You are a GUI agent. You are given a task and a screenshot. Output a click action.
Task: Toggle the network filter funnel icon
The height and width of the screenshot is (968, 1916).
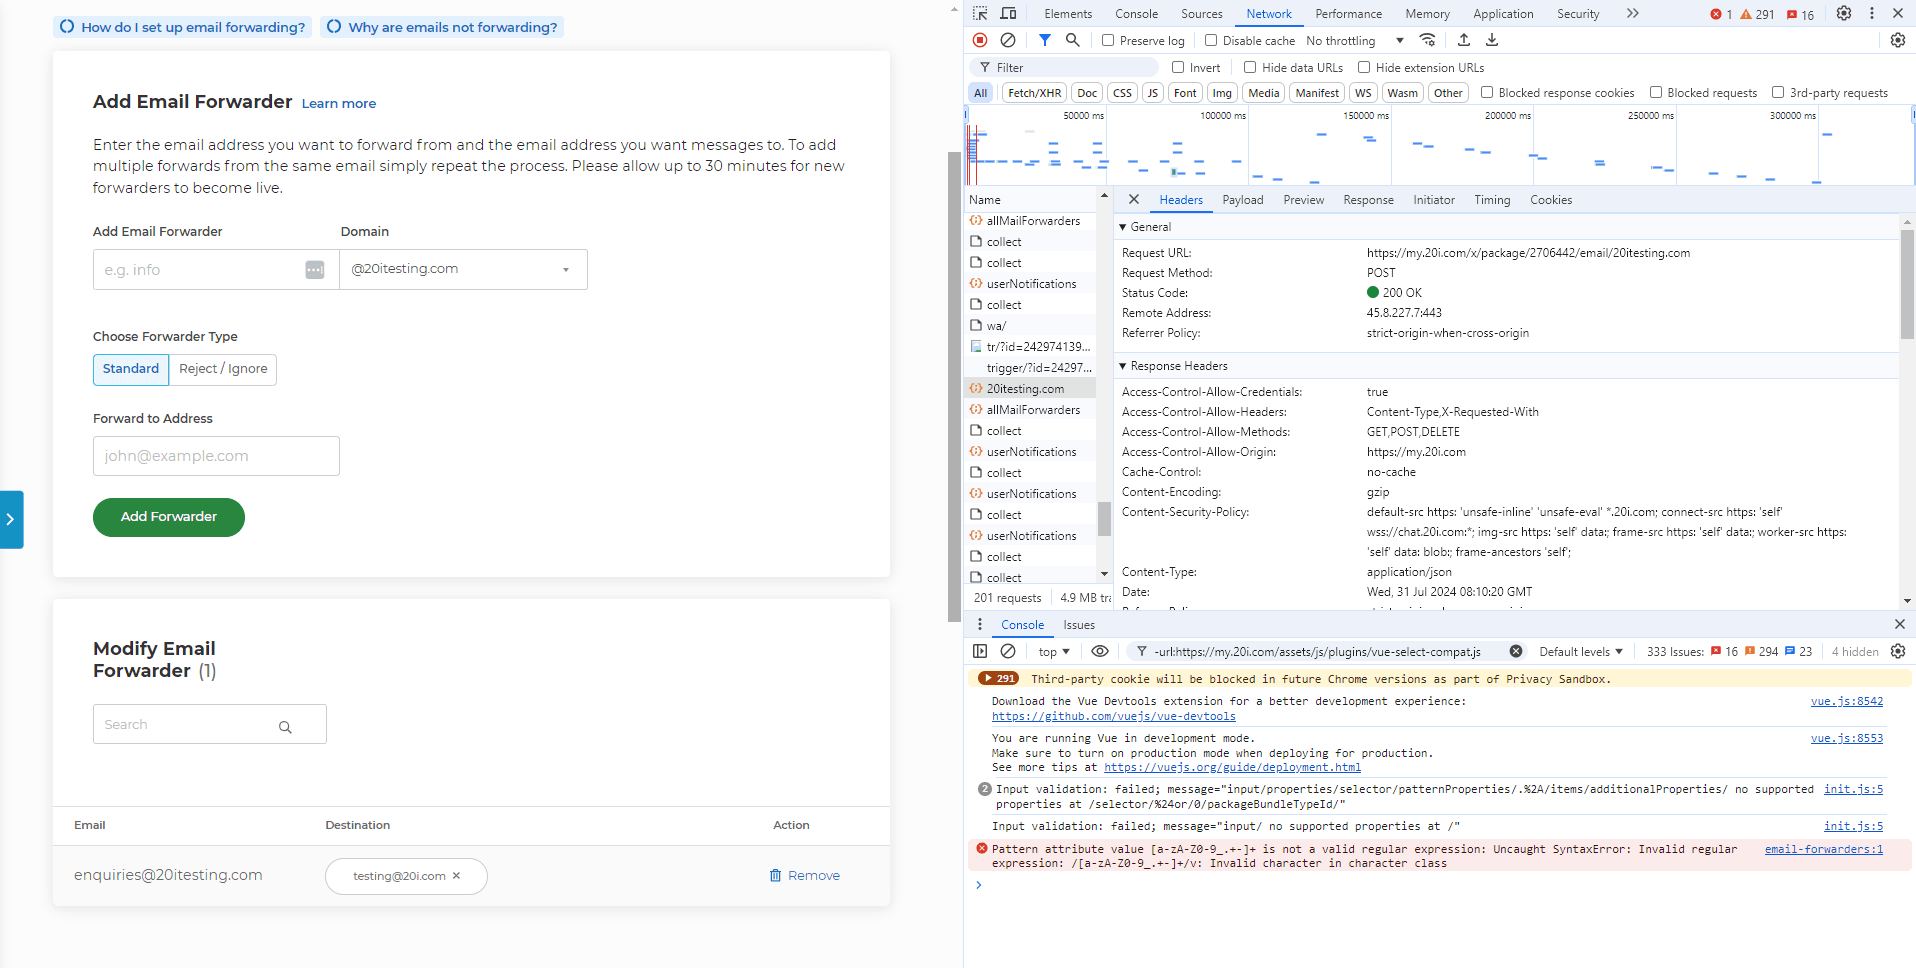tap(1044, 40)
